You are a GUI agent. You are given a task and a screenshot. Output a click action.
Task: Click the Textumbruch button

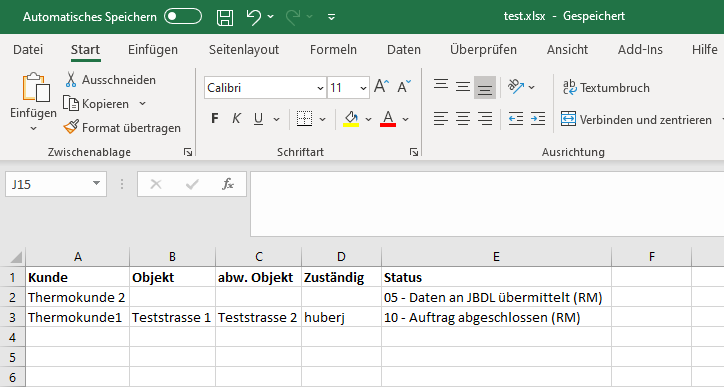[x=606, y=87]
